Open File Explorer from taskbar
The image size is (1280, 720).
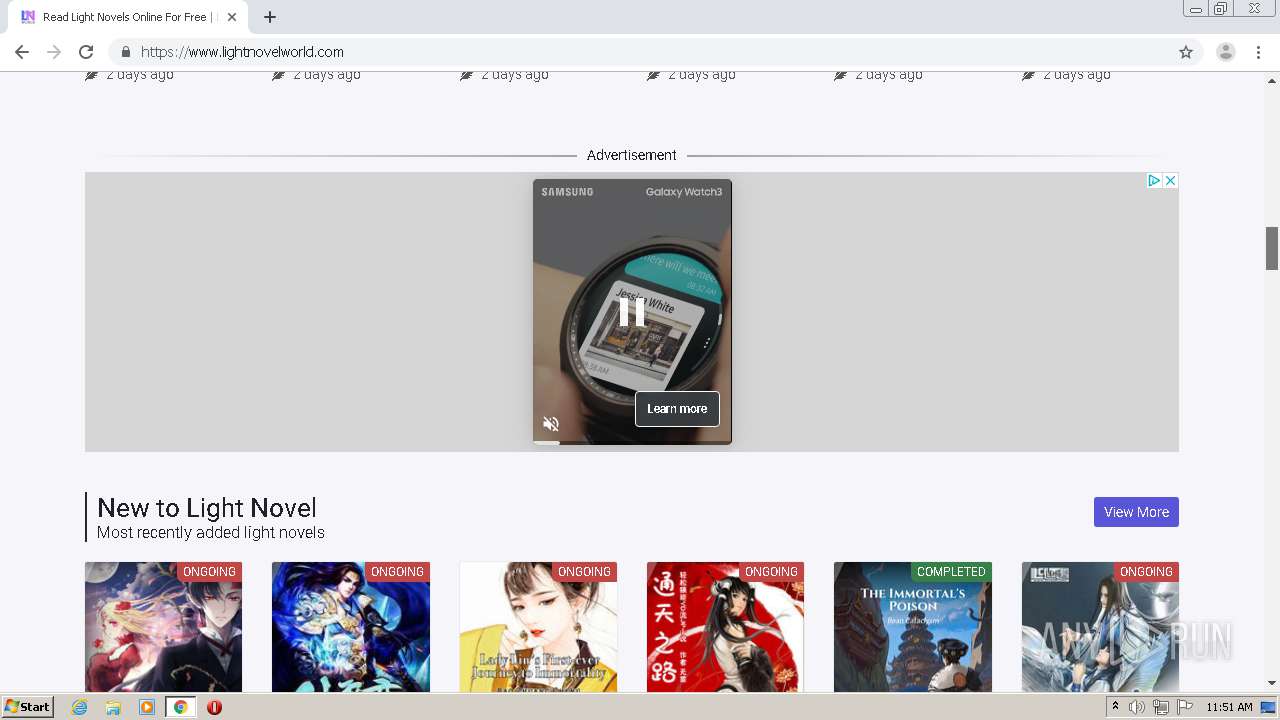pyautogui.click(x=113, y=707)
